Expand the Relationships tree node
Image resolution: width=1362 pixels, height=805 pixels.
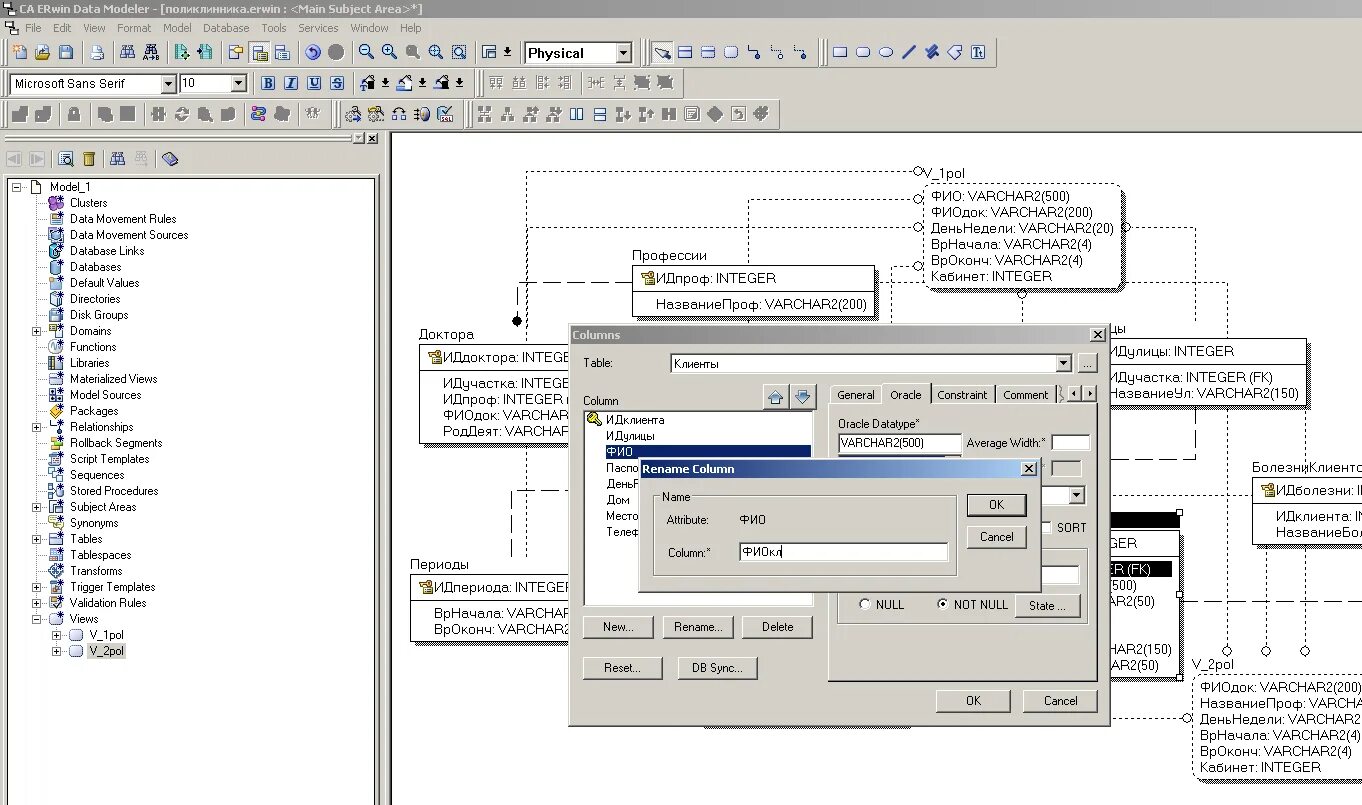[37, 427]
